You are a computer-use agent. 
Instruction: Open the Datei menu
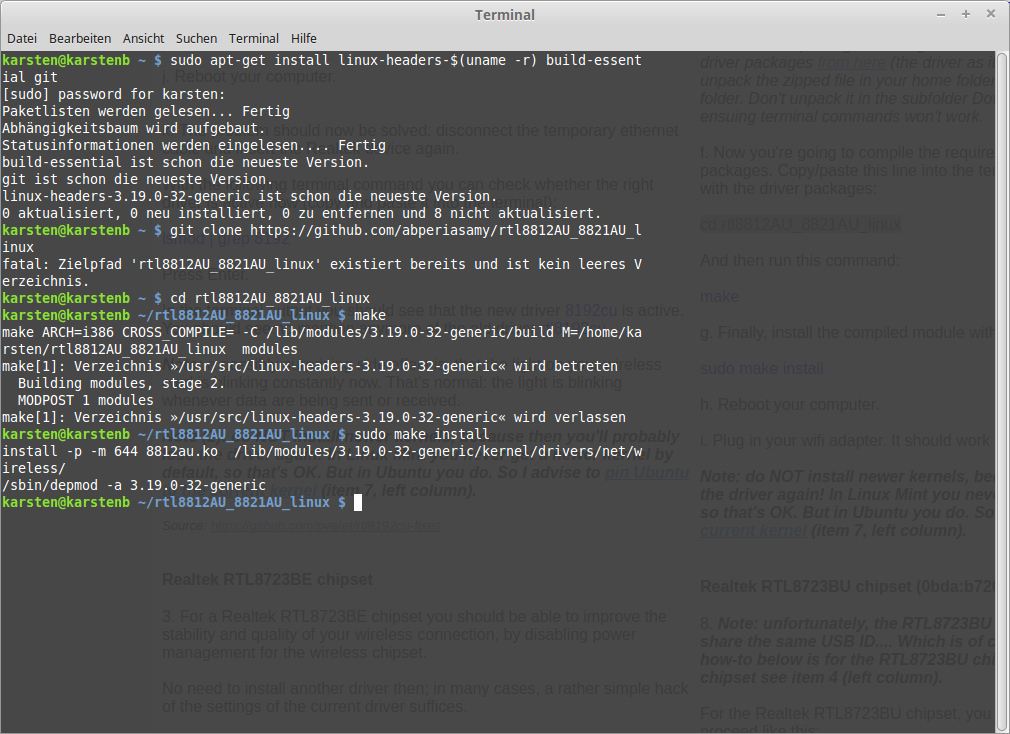click(21, 38)
